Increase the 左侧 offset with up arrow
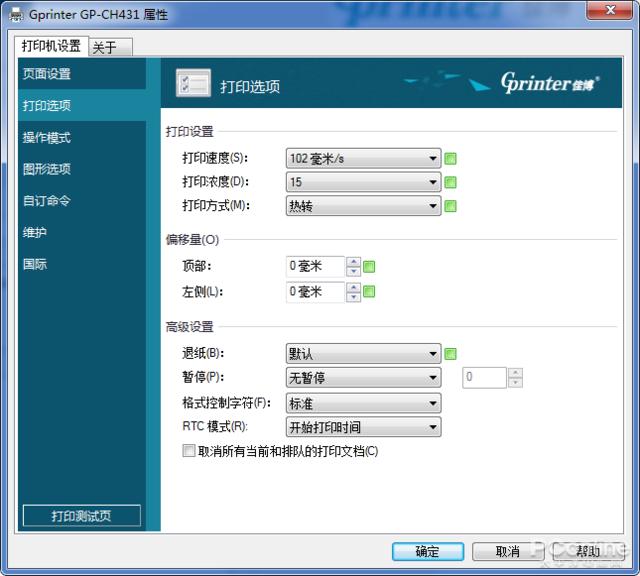 click(353, 287)
